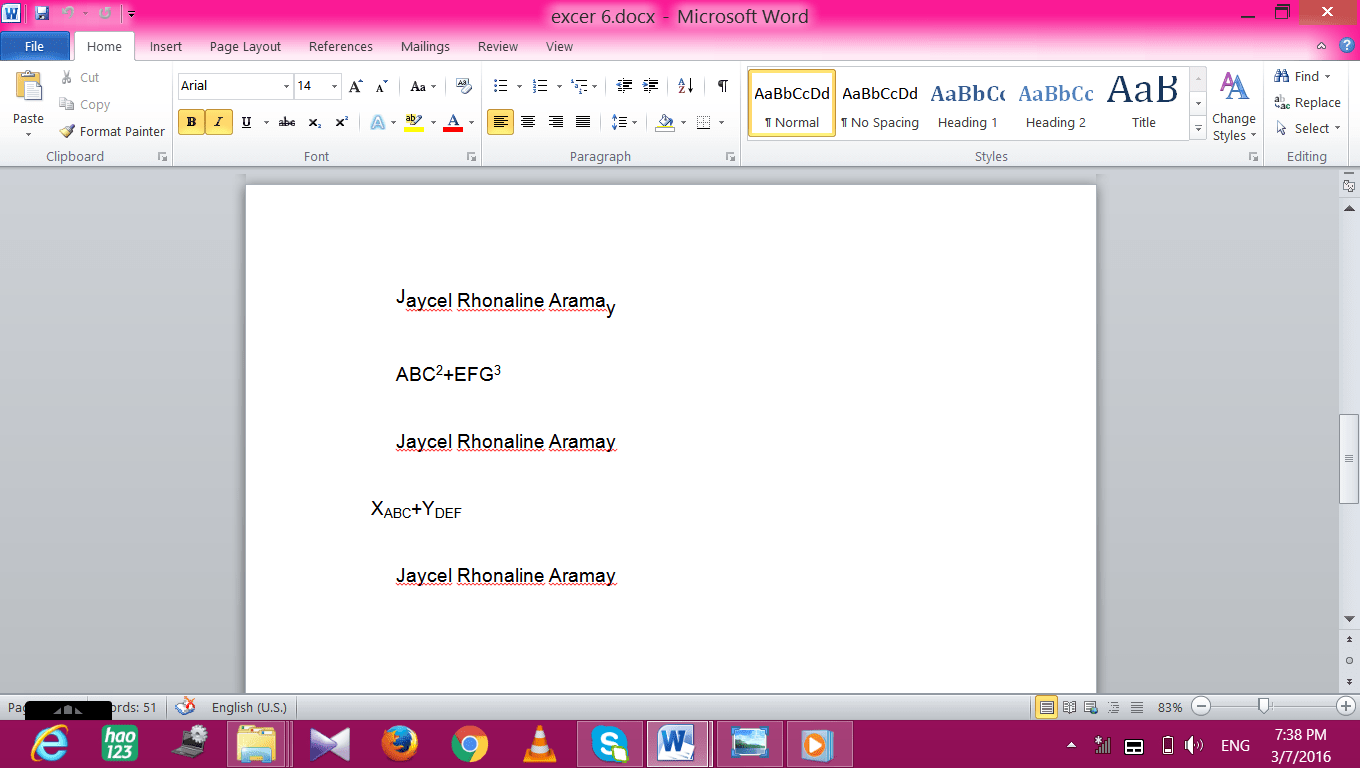Click the Paste clipboard icon
Viewport: 1360px width, 768px height.
(x=28, y=88)
